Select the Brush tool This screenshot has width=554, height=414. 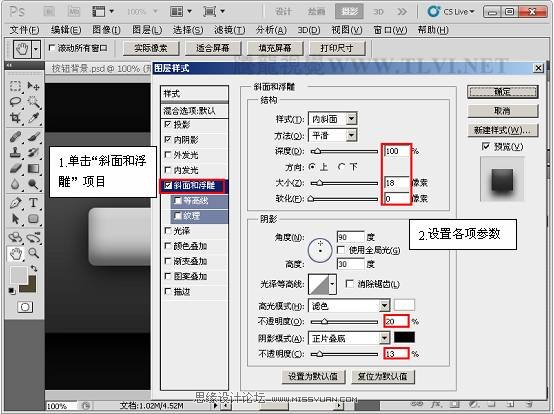pyautogui.click(x=33, y=136)
